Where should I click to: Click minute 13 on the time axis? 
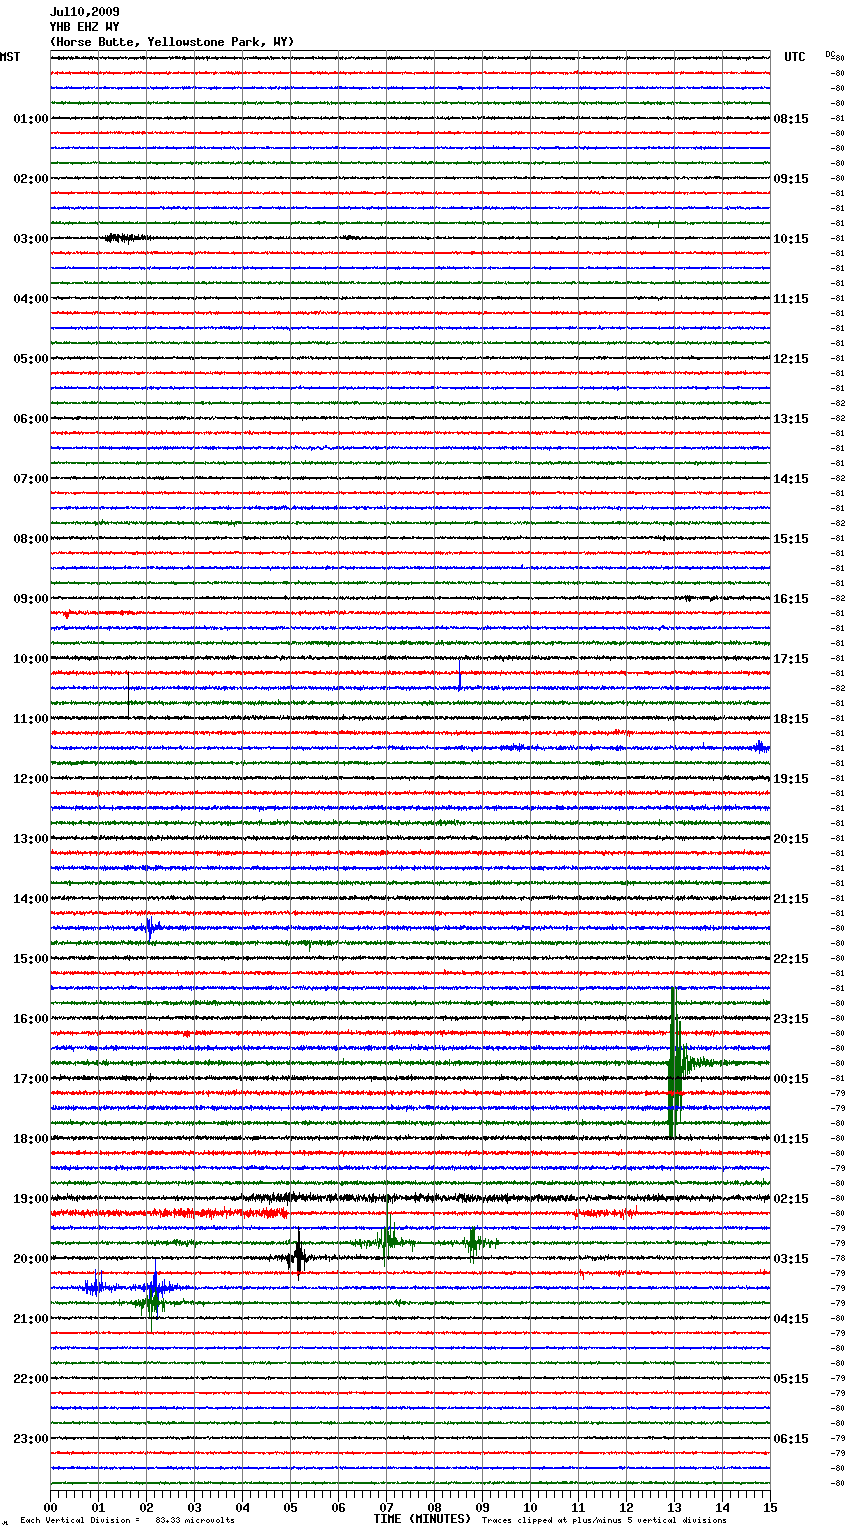674,1508
